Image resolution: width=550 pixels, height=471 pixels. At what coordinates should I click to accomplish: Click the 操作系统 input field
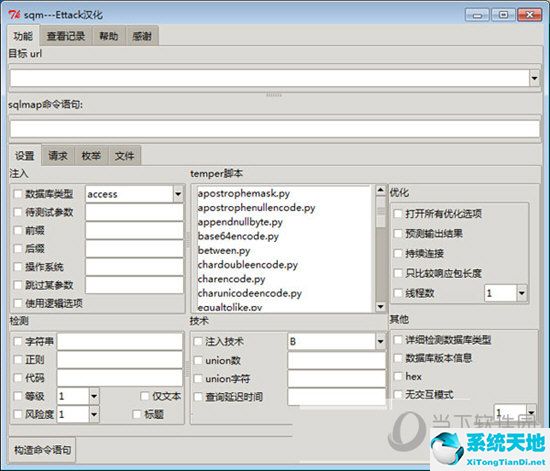click(x=134, y=267)
